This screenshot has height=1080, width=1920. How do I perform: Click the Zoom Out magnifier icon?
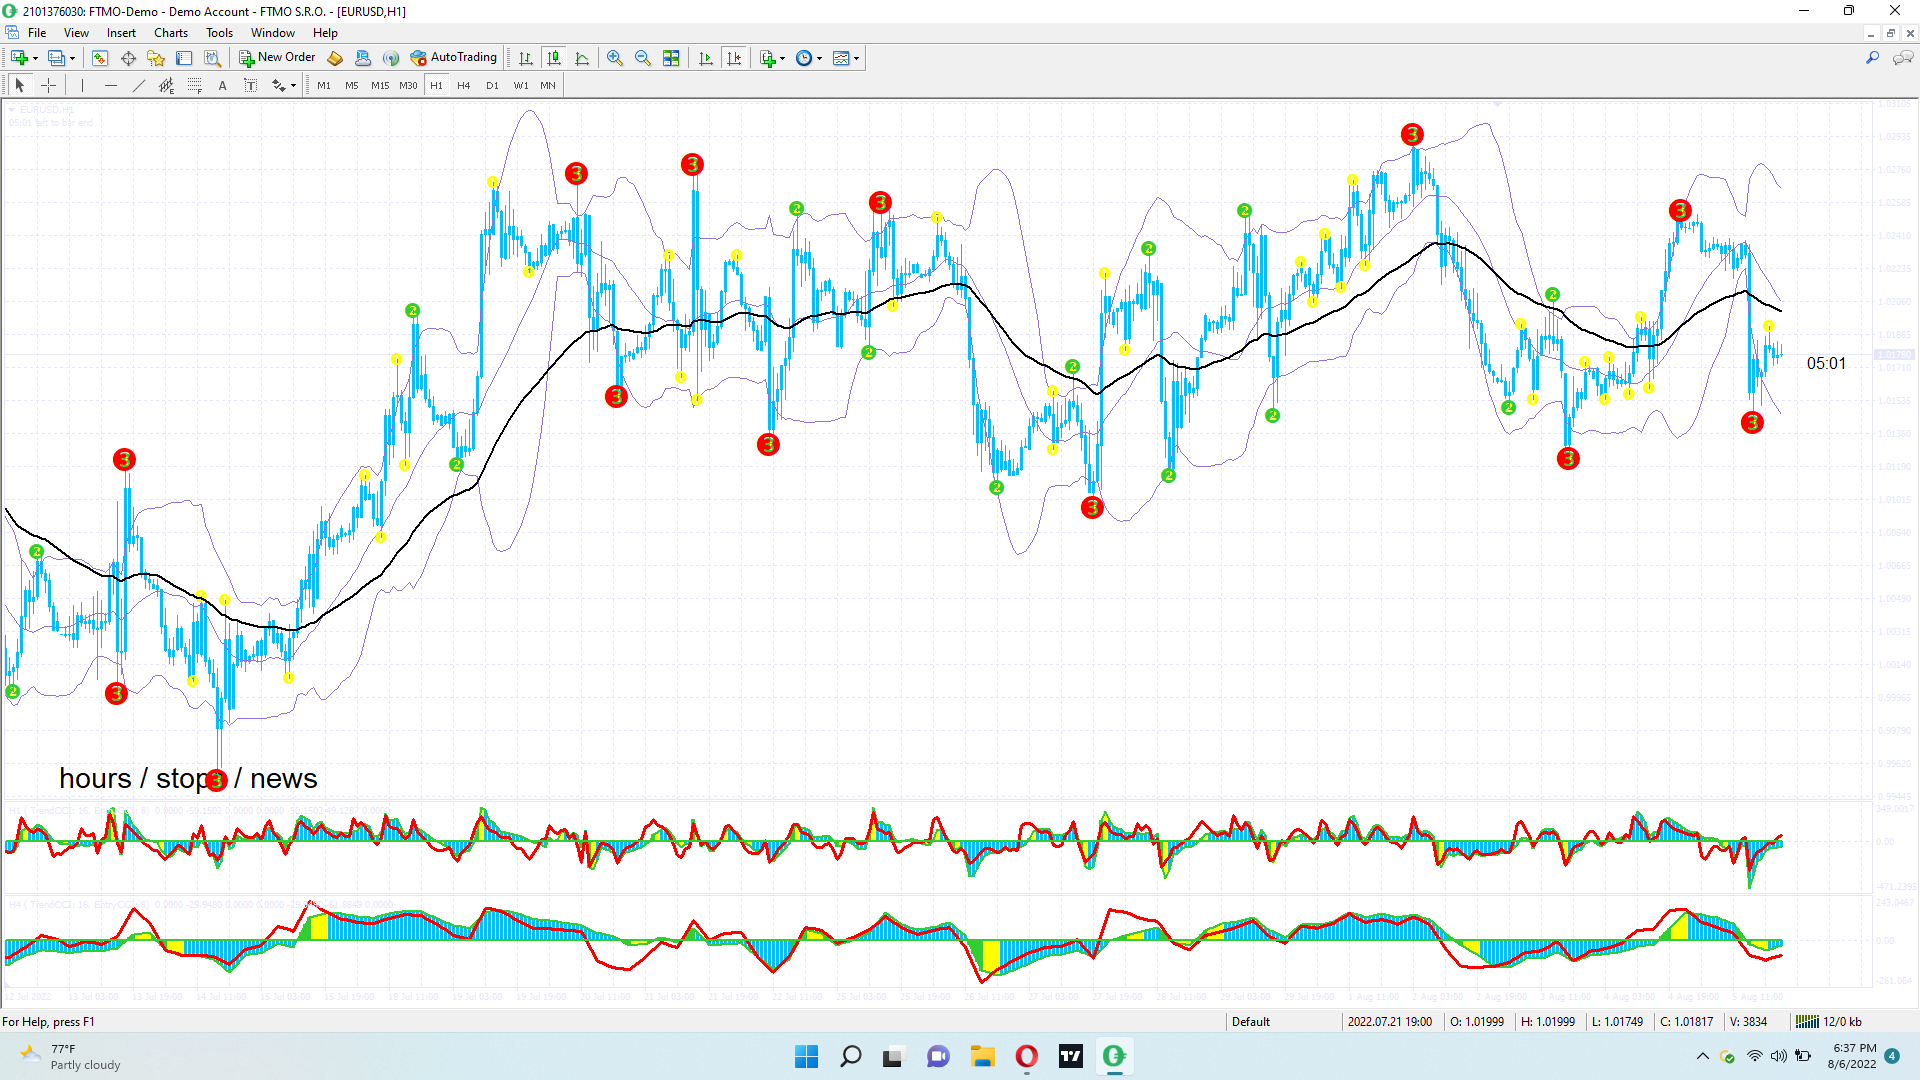pyautogui.click(x=643, y=58)
